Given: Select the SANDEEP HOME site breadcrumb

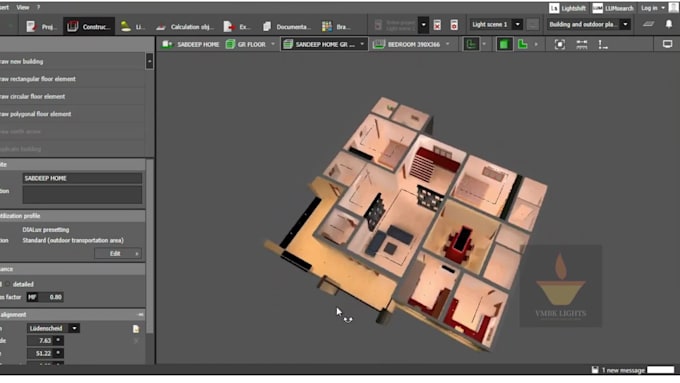Looking at the screenshot, I should point(191,44).
